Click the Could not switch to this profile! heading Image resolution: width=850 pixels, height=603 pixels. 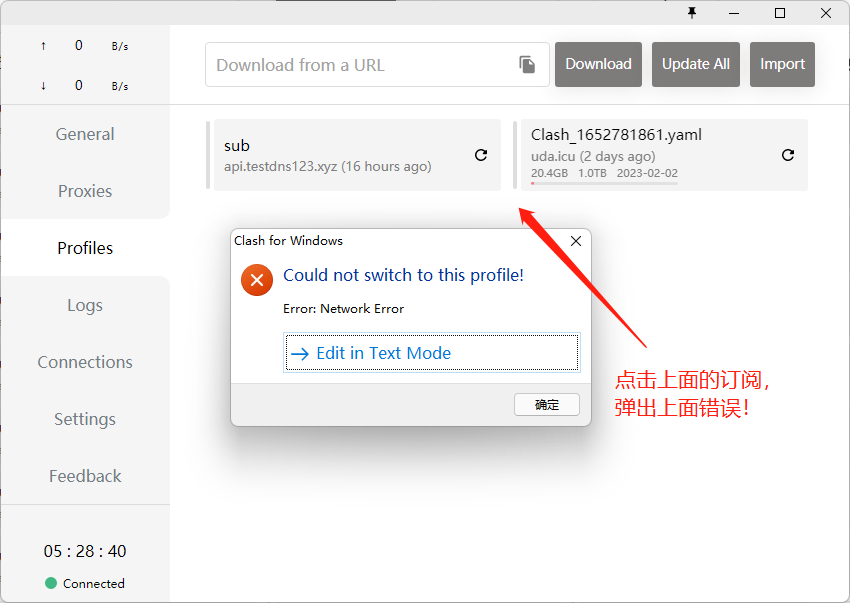pos(403,275)
